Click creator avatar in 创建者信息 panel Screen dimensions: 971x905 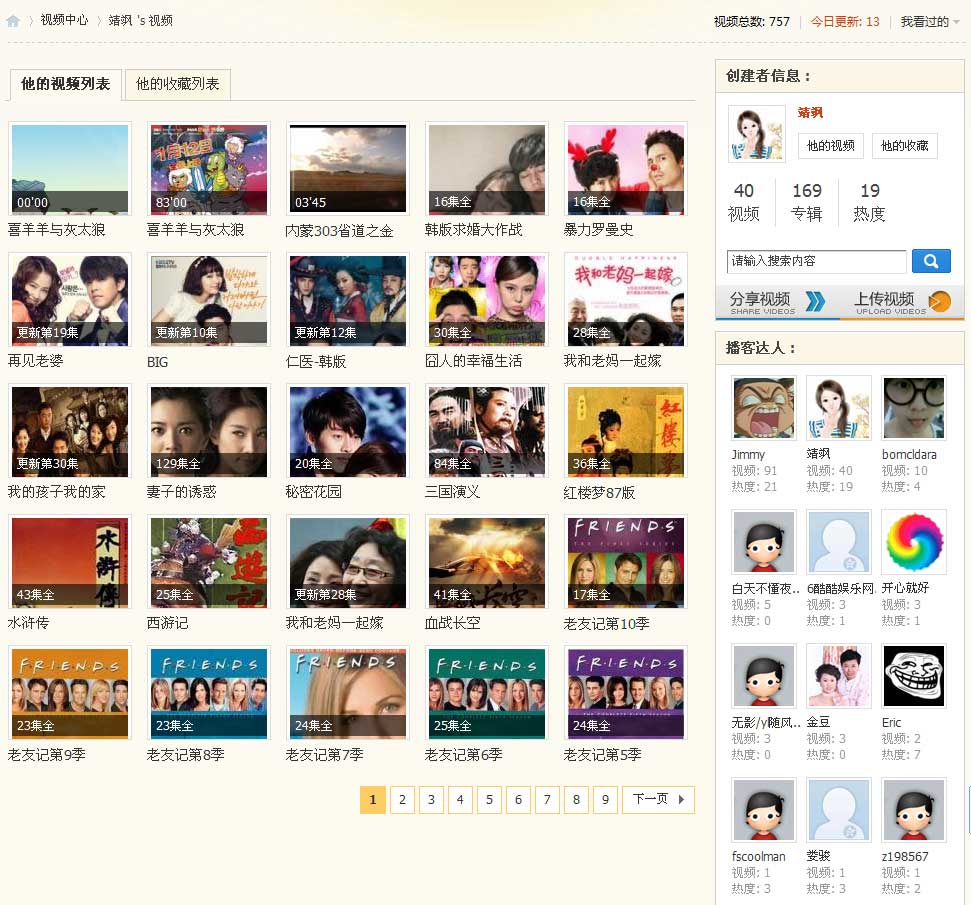coord(757,134)
